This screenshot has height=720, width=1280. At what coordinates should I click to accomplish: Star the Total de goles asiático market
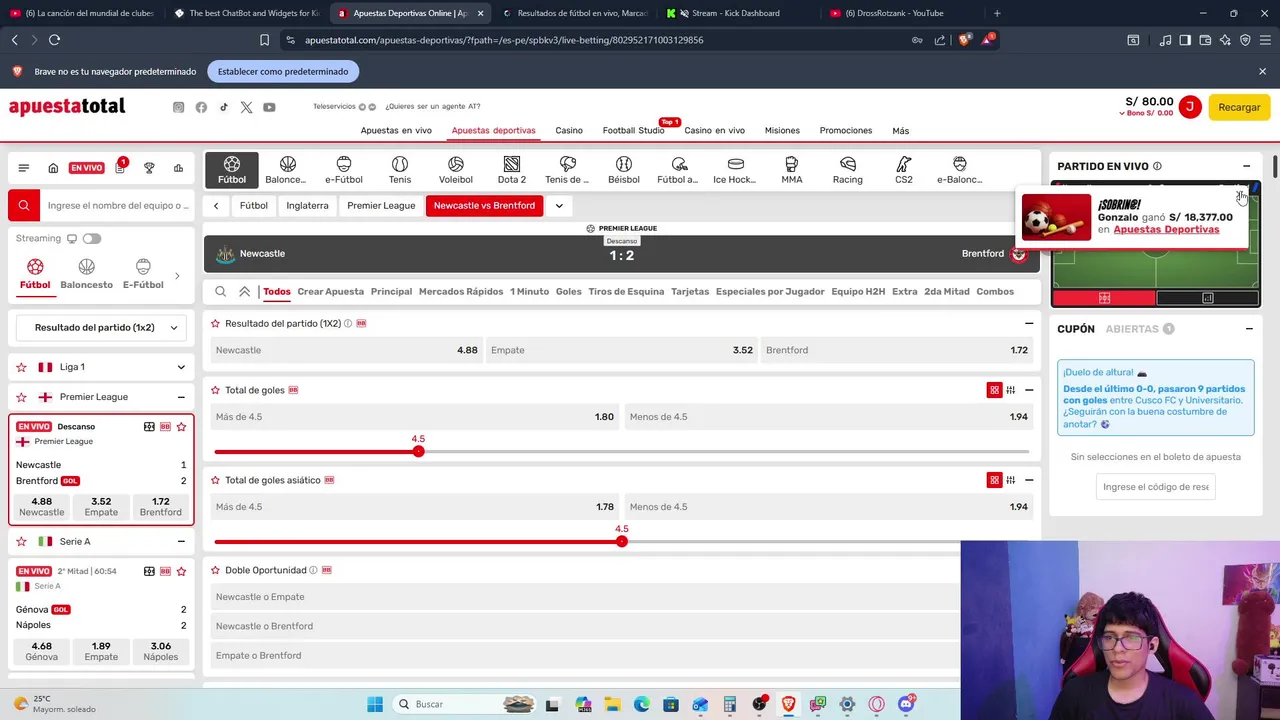tap(215, 480)
